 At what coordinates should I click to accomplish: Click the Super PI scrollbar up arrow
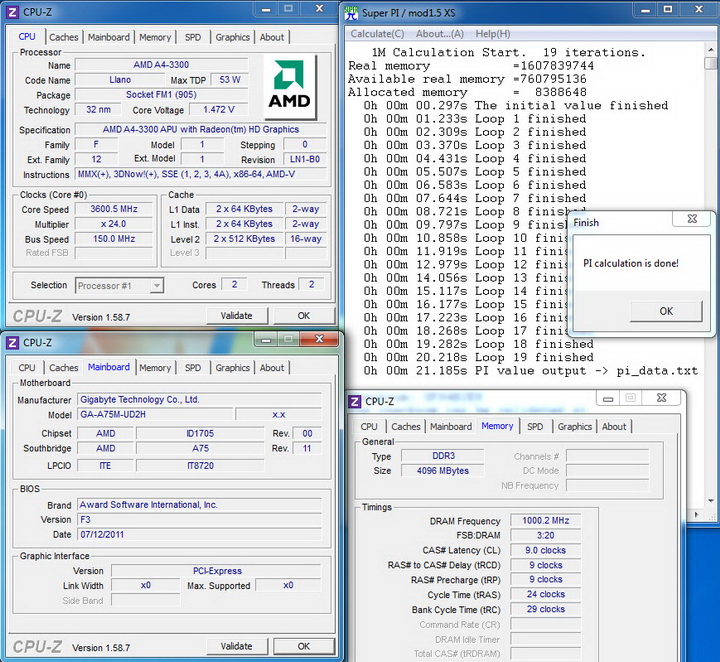(711, 49)
